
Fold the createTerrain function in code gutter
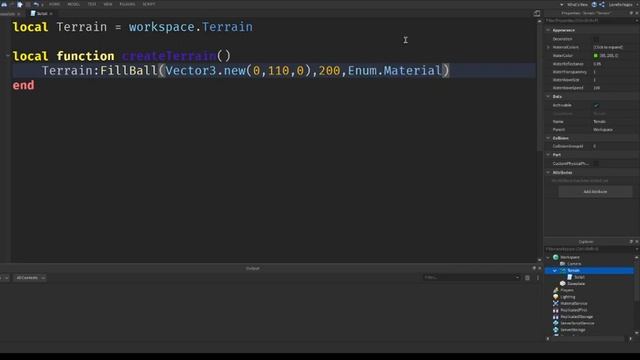tap(8, 56)
